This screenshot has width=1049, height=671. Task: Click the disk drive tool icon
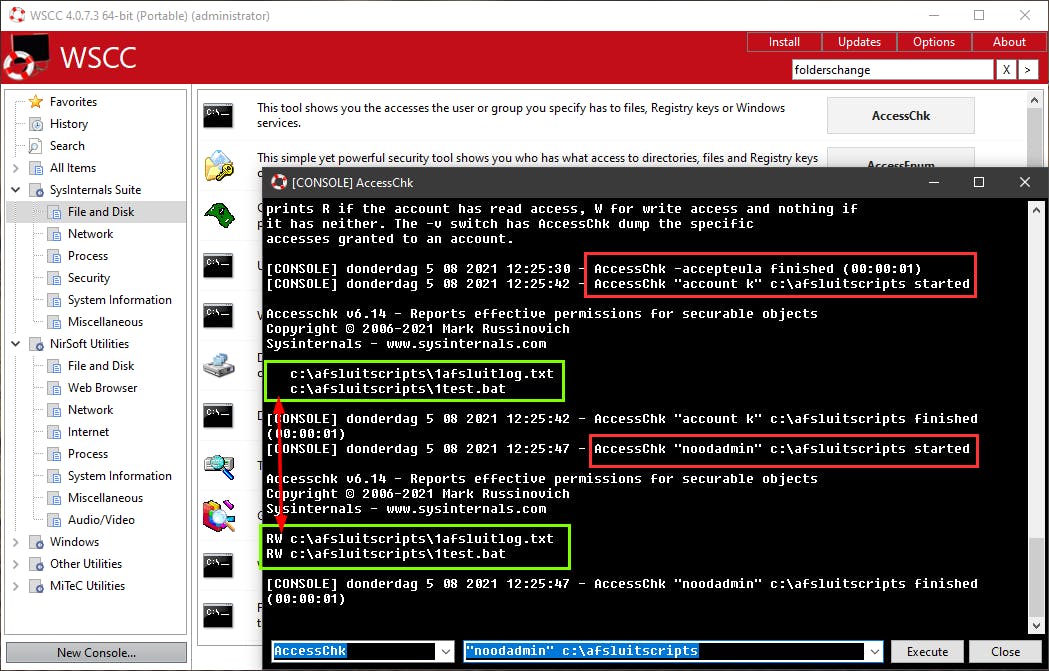219,365
